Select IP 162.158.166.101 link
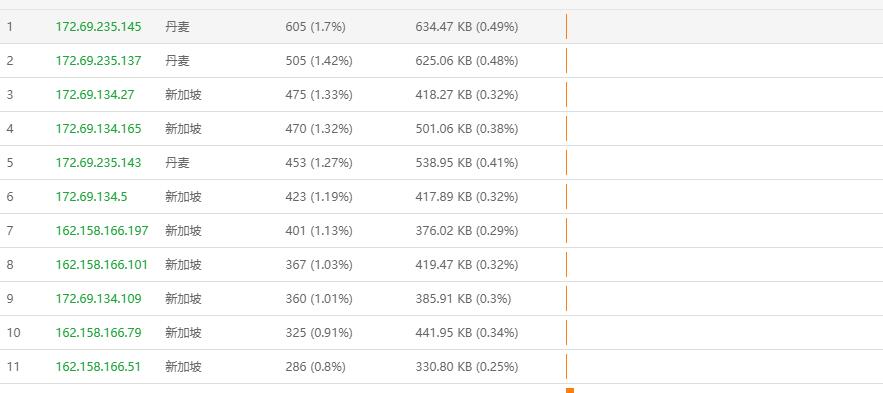Viewport: 883px width, 393px height. [x=102, y=265]
